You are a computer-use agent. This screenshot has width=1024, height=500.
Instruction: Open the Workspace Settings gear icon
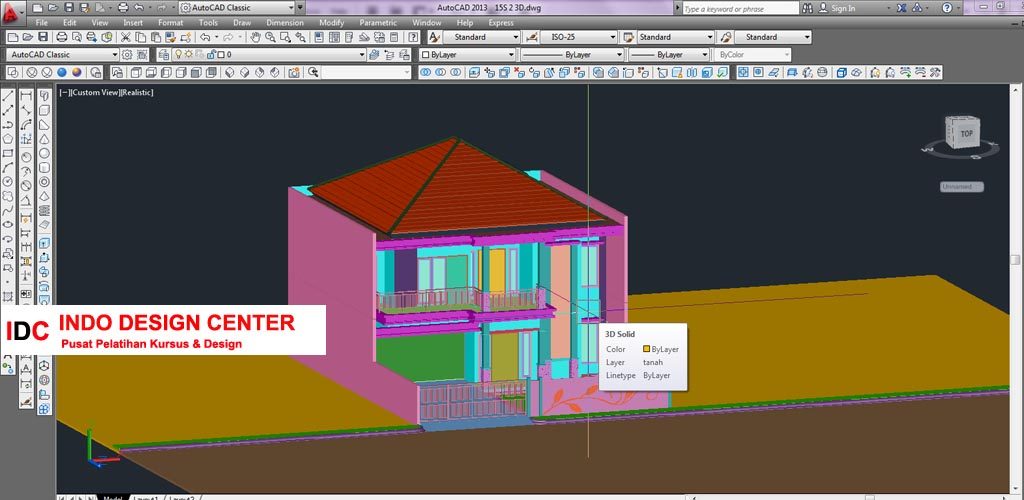coord(127,55)
